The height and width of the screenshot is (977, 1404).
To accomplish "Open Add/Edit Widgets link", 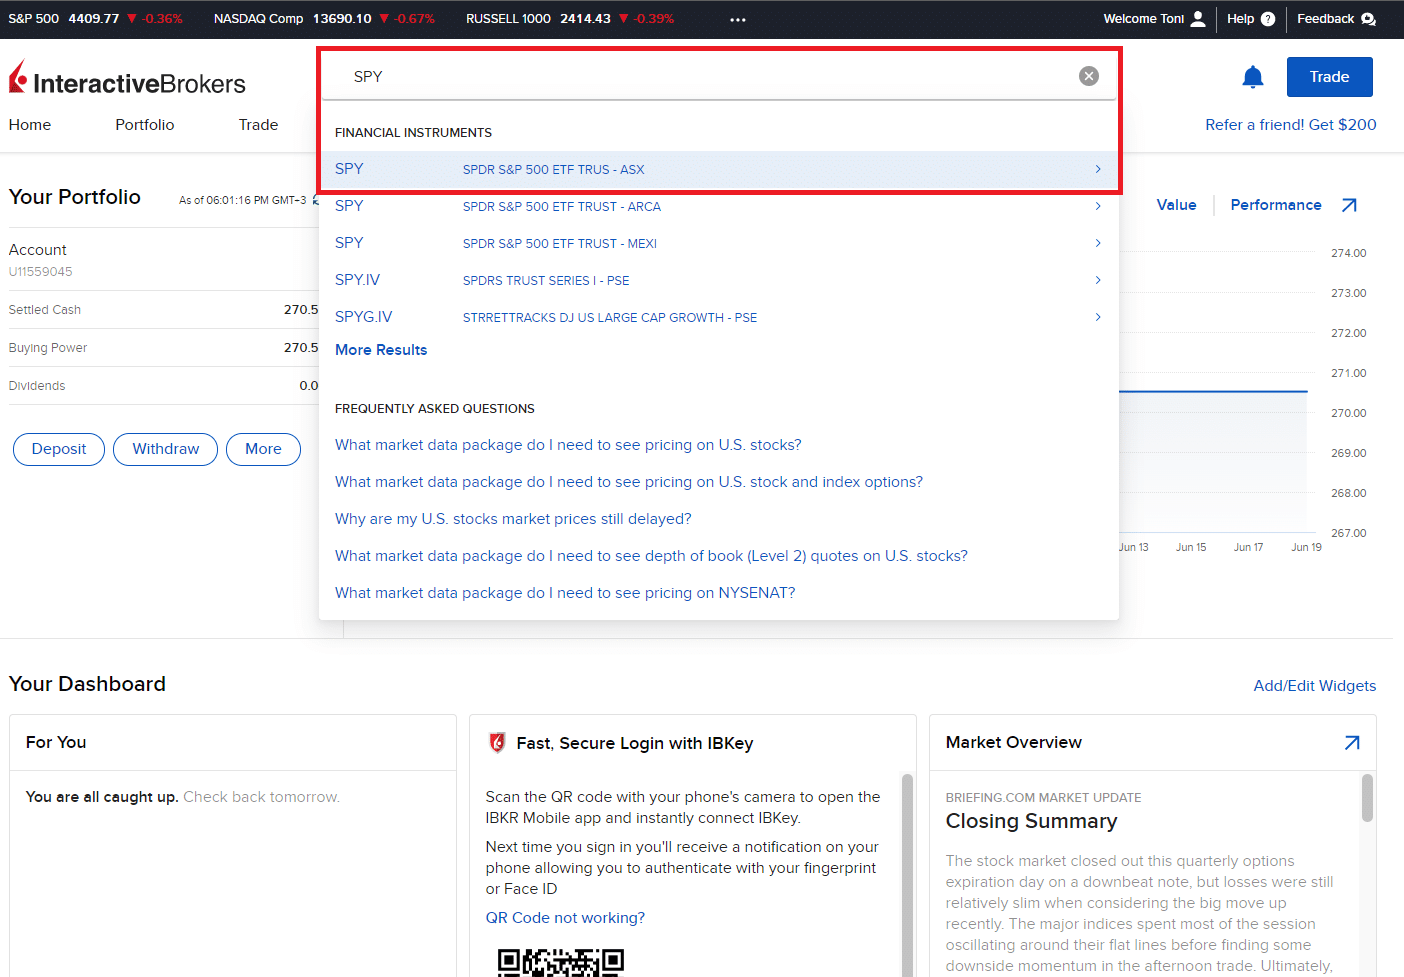I will pos(1314,686).
